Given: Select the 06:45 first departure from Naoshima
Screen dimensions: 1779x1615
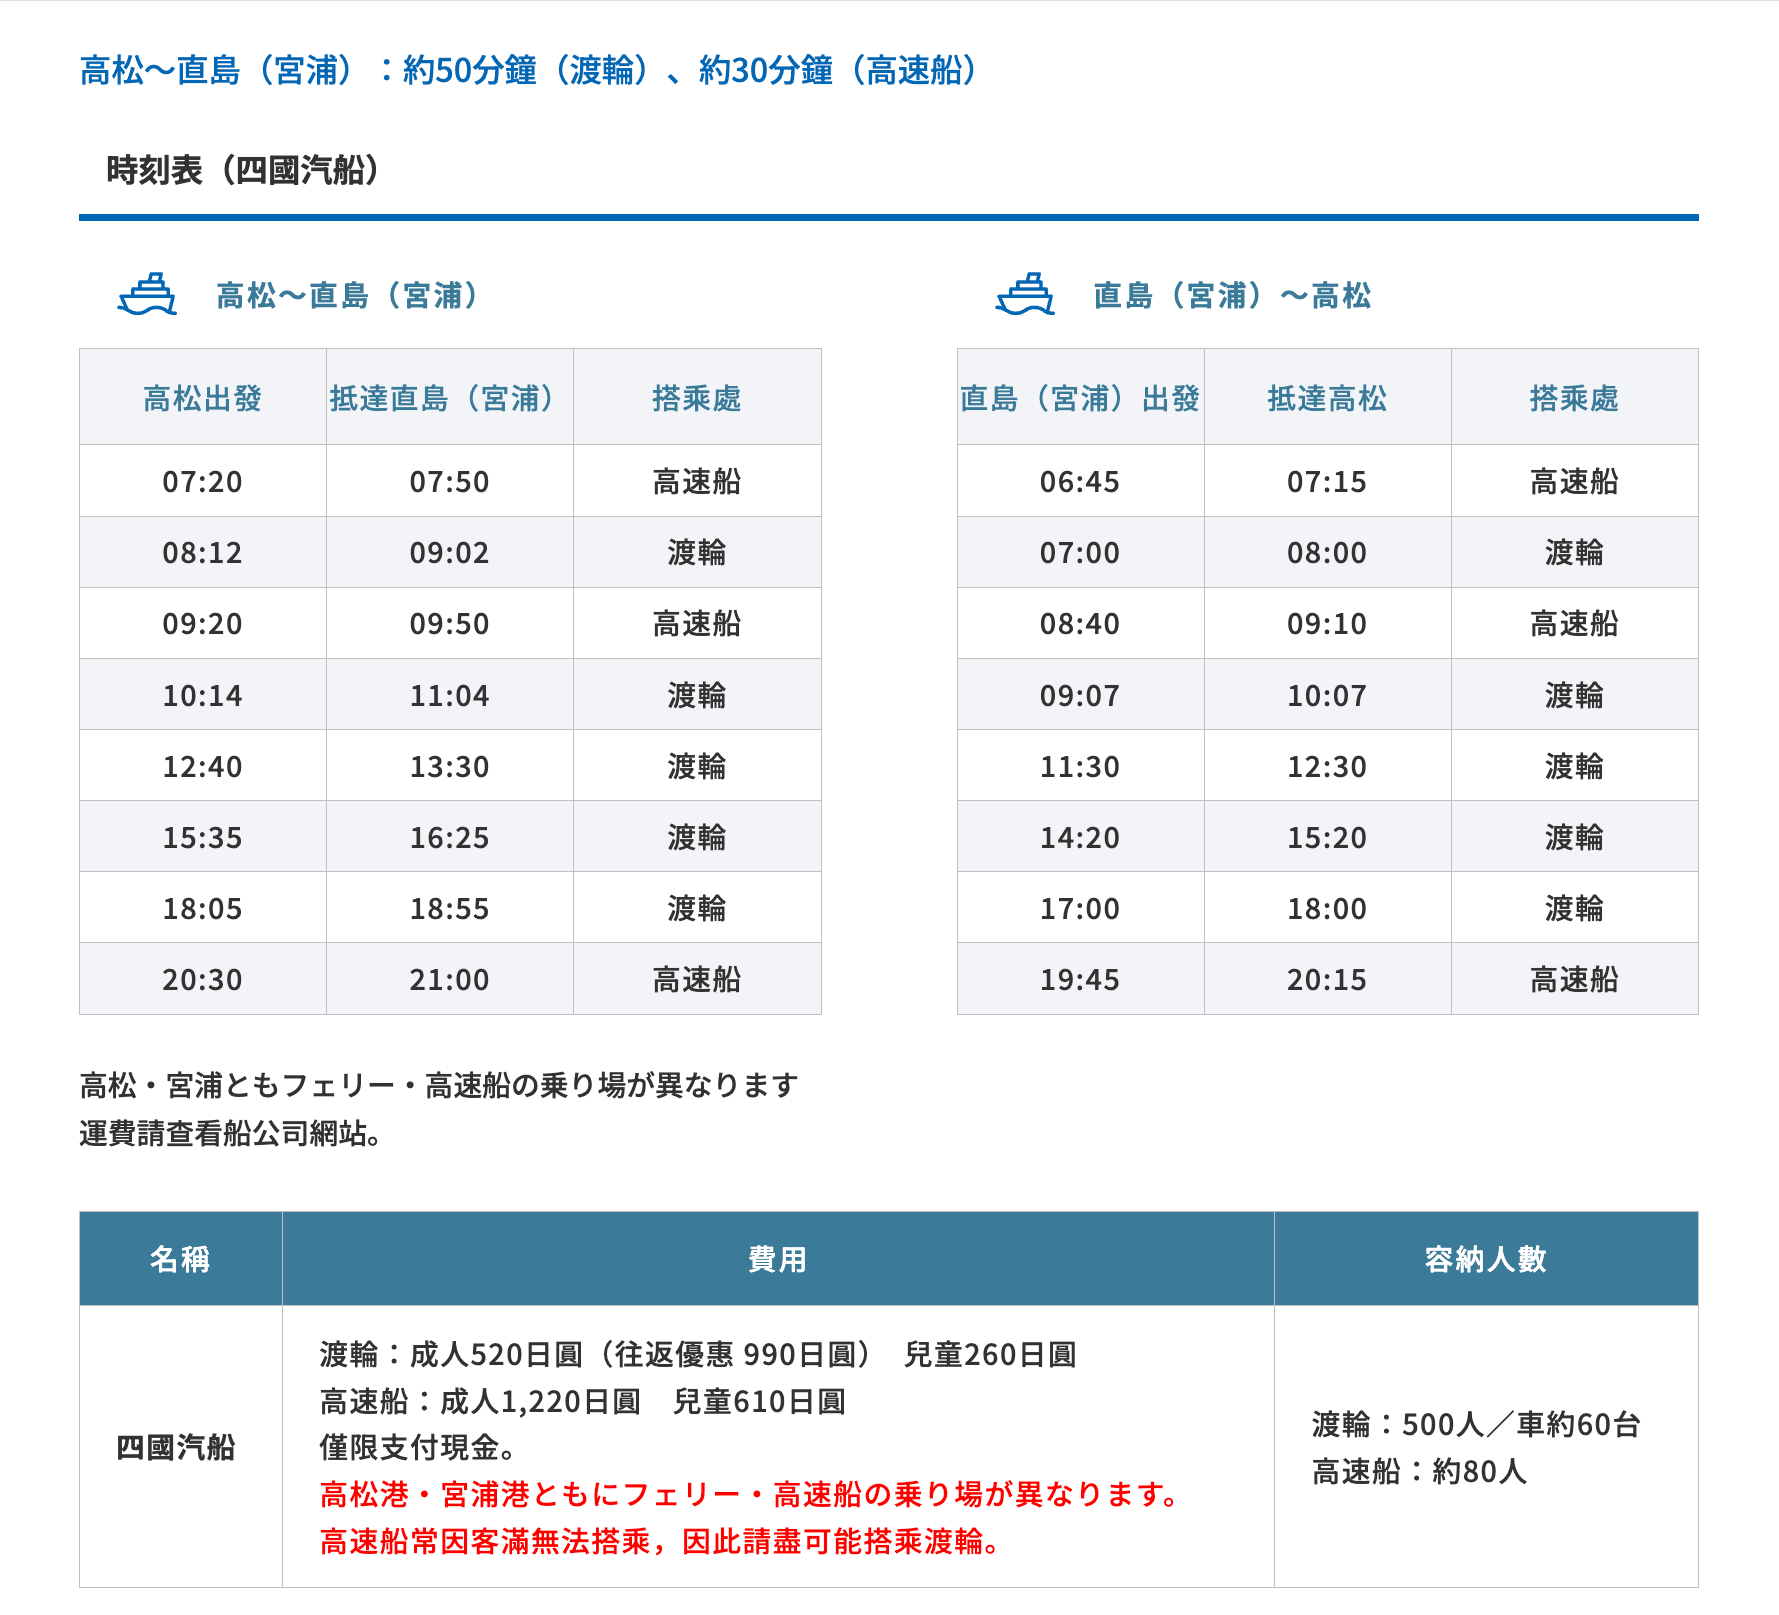Looking at the screenshot, I should (1079, 482).
